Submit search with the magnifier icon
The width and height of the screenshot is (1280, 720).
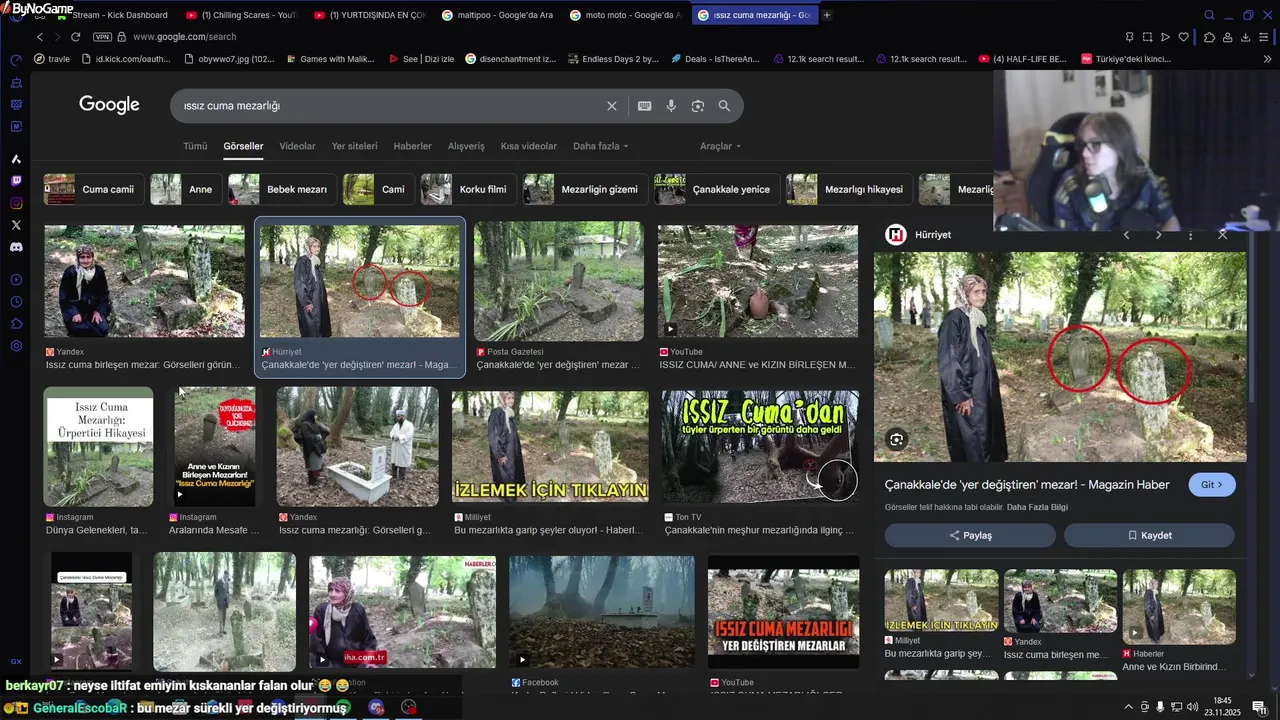724,106
